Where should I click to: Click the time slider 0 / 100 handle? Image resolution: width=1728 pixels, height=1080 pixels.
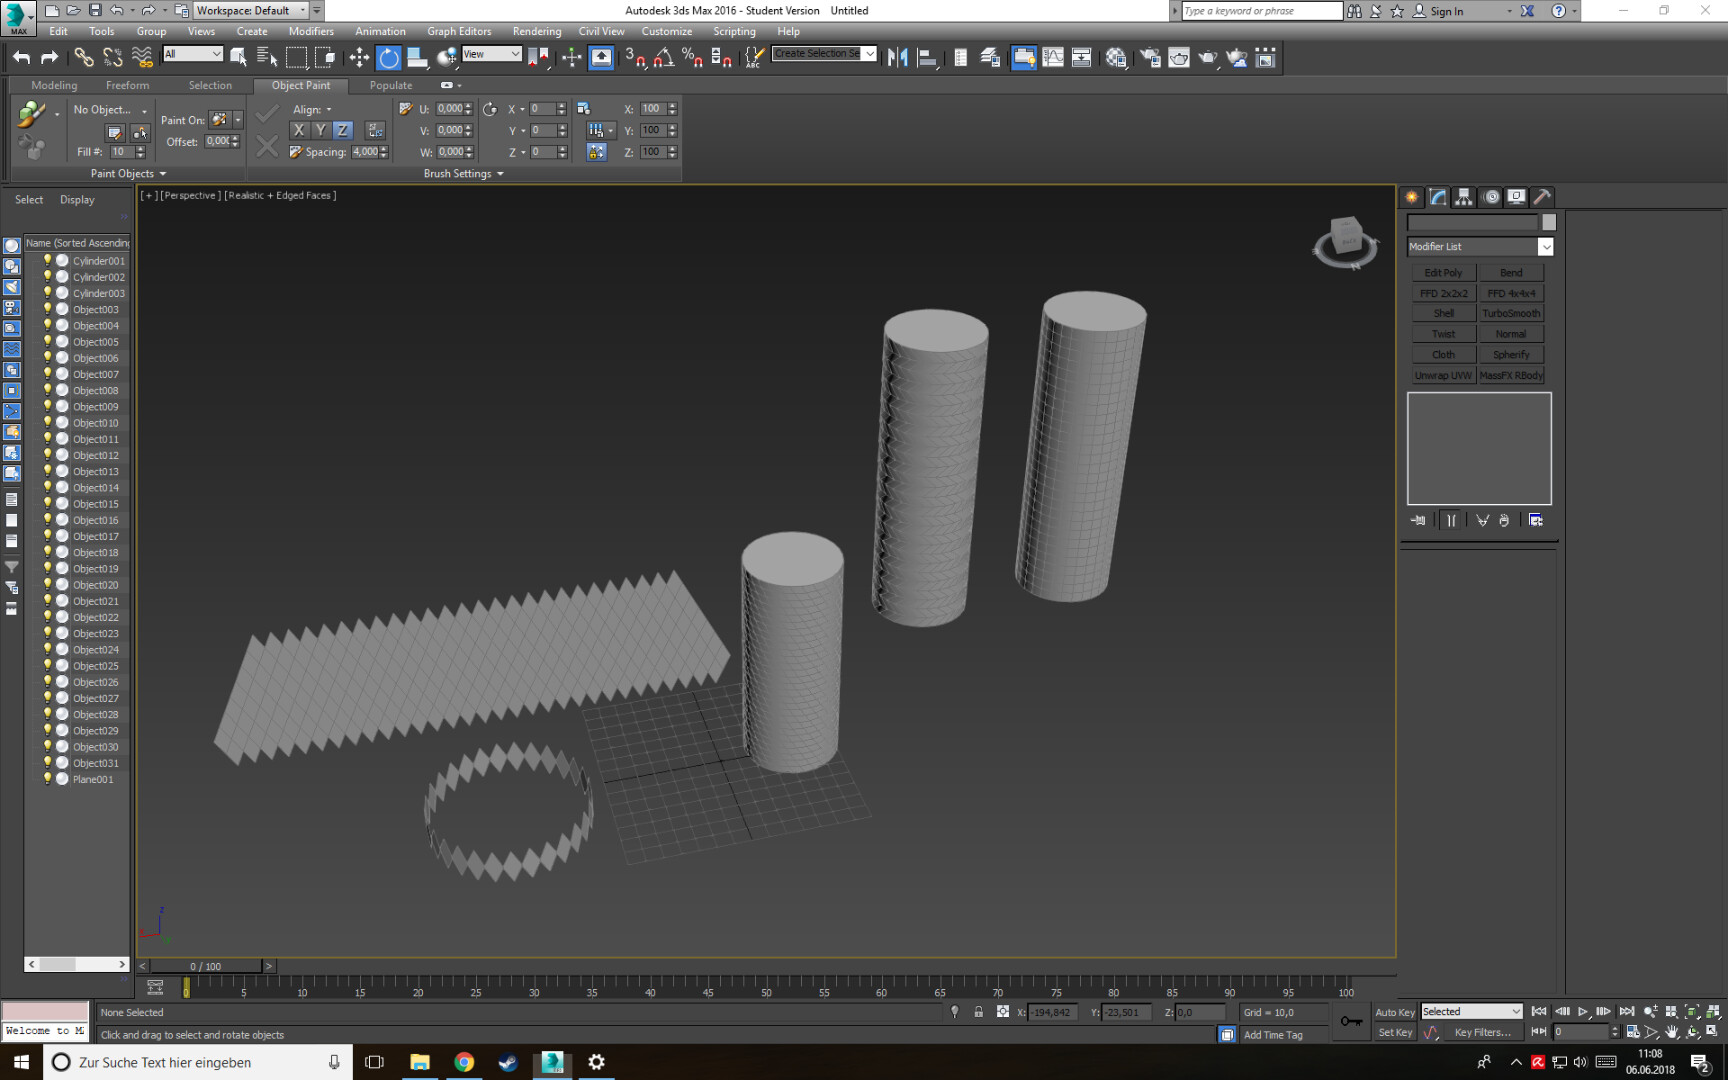(205, 966)
